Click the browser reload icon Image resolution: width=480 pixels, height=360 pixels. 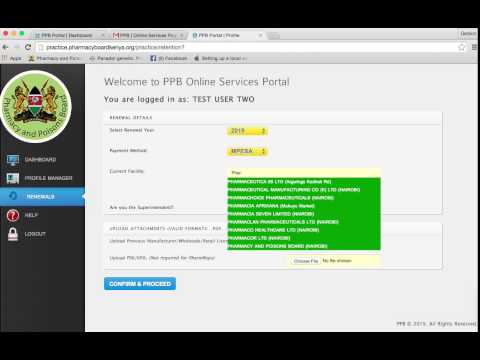[28, 47]
